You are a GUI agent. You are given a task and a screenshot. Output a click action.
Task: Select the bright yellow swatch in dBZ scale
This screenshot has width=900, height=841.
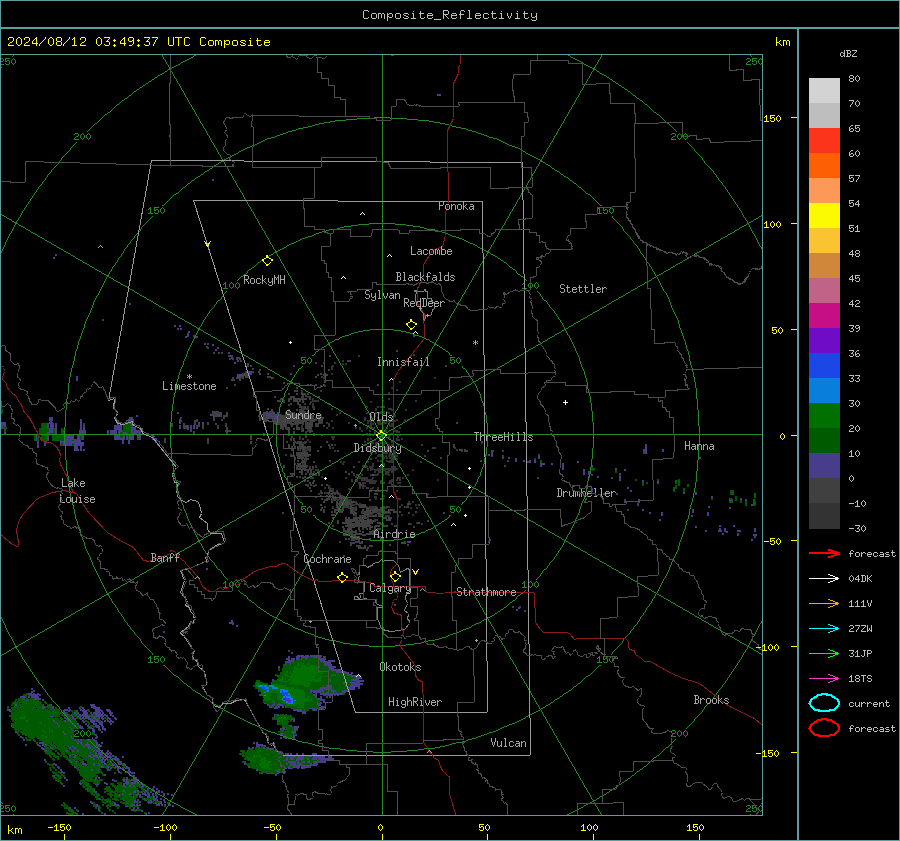coord(824,216)
